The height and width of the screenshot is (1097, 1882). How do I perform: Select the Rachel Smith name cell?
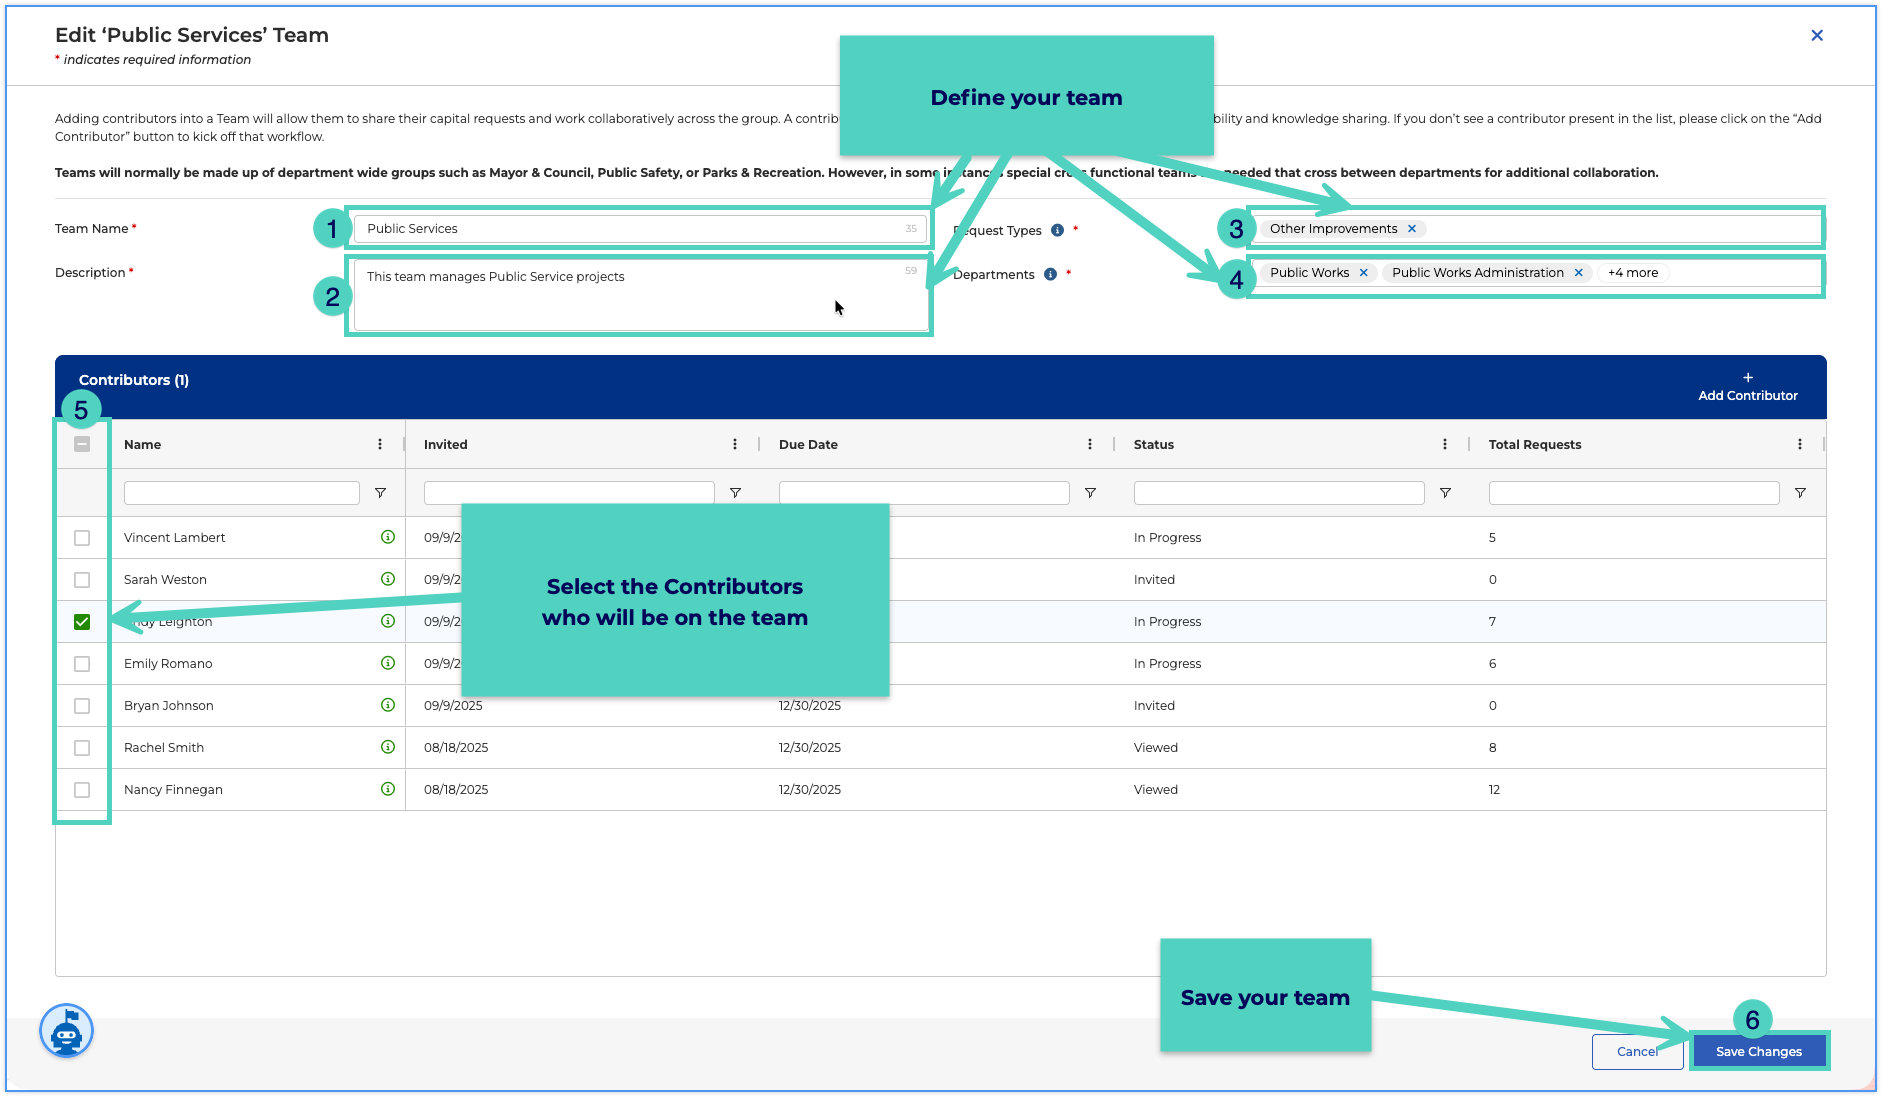[x=164, y=747]
